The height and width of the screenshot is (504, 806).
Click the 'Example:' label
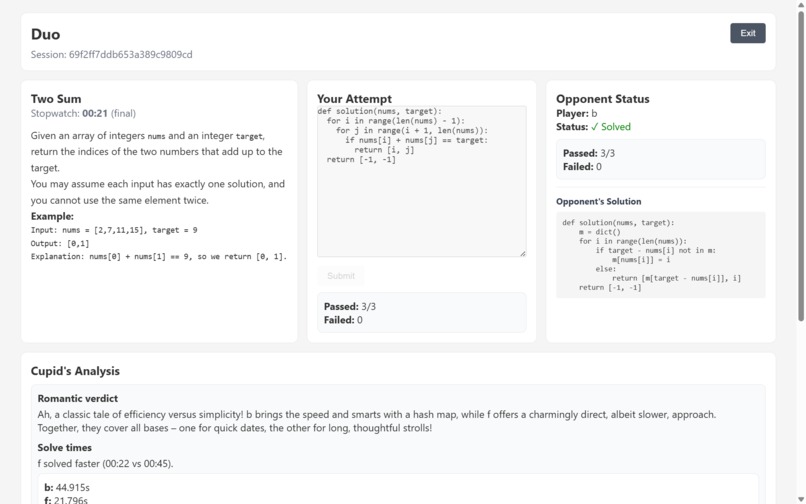tap(52, 216)
